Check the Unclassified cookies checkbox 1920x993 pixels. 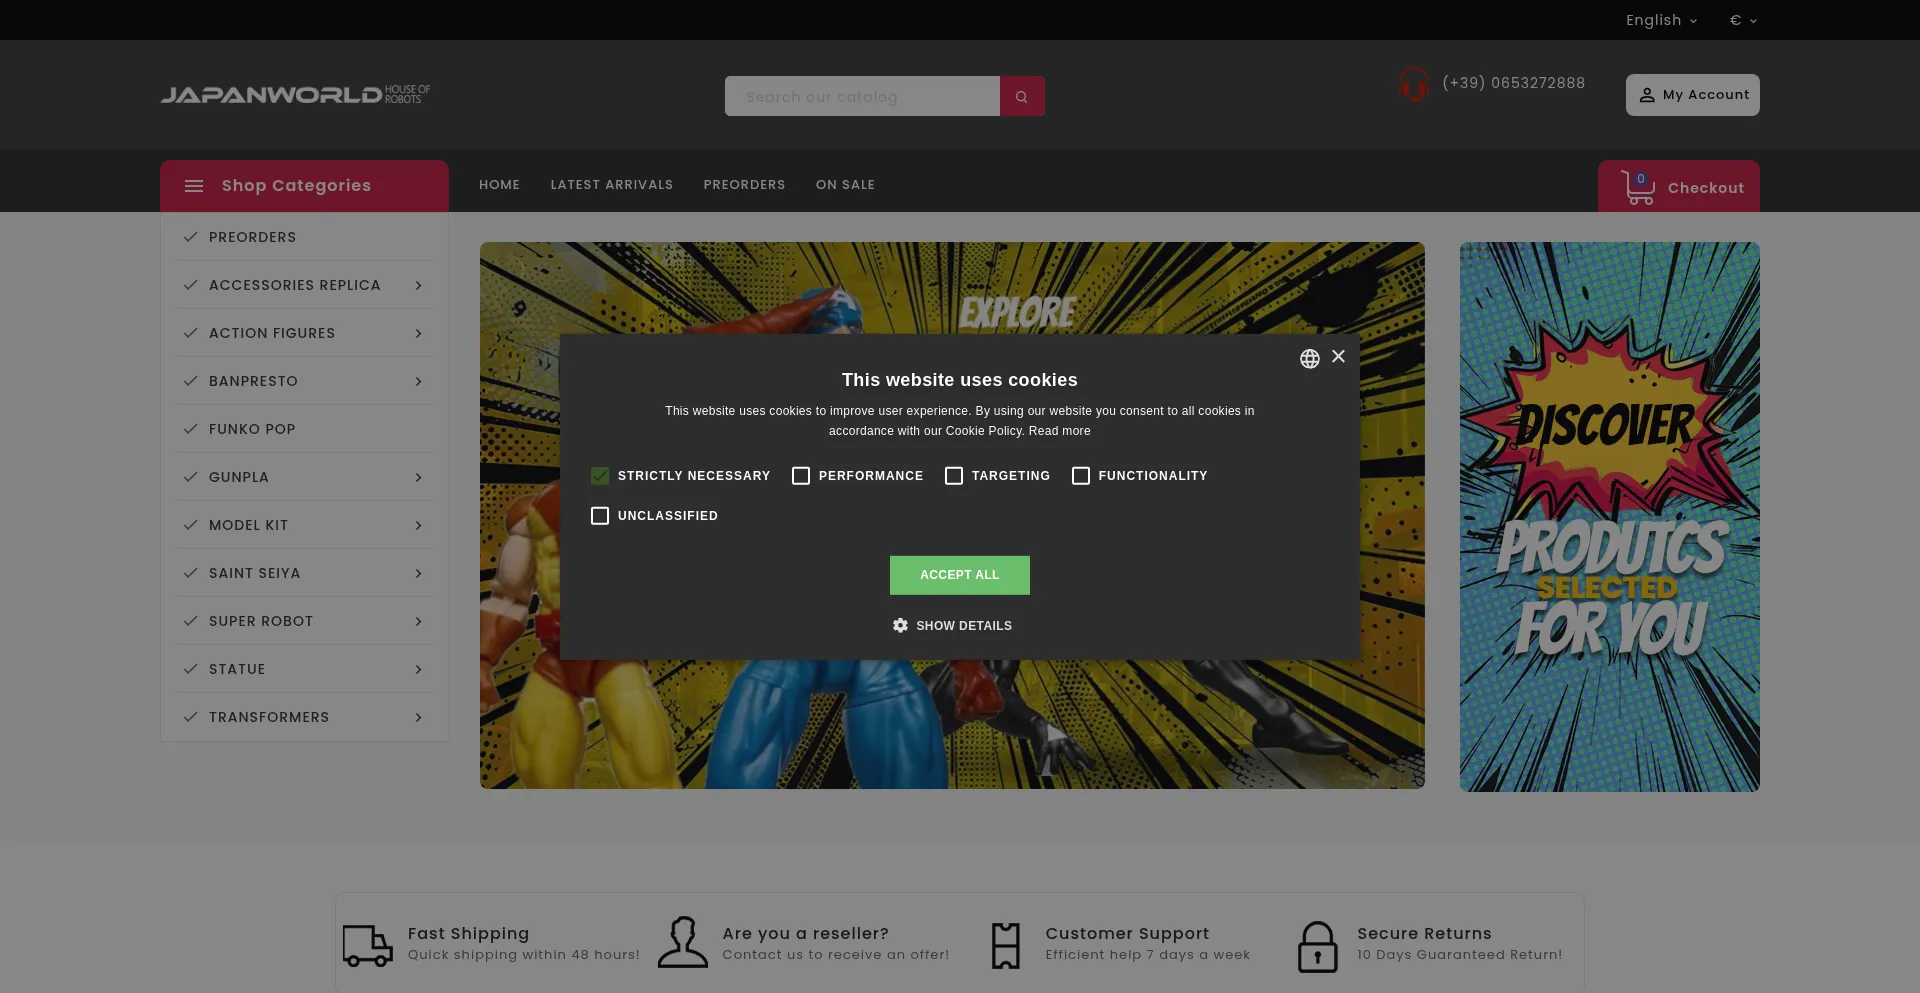click(x=600, y=516)
